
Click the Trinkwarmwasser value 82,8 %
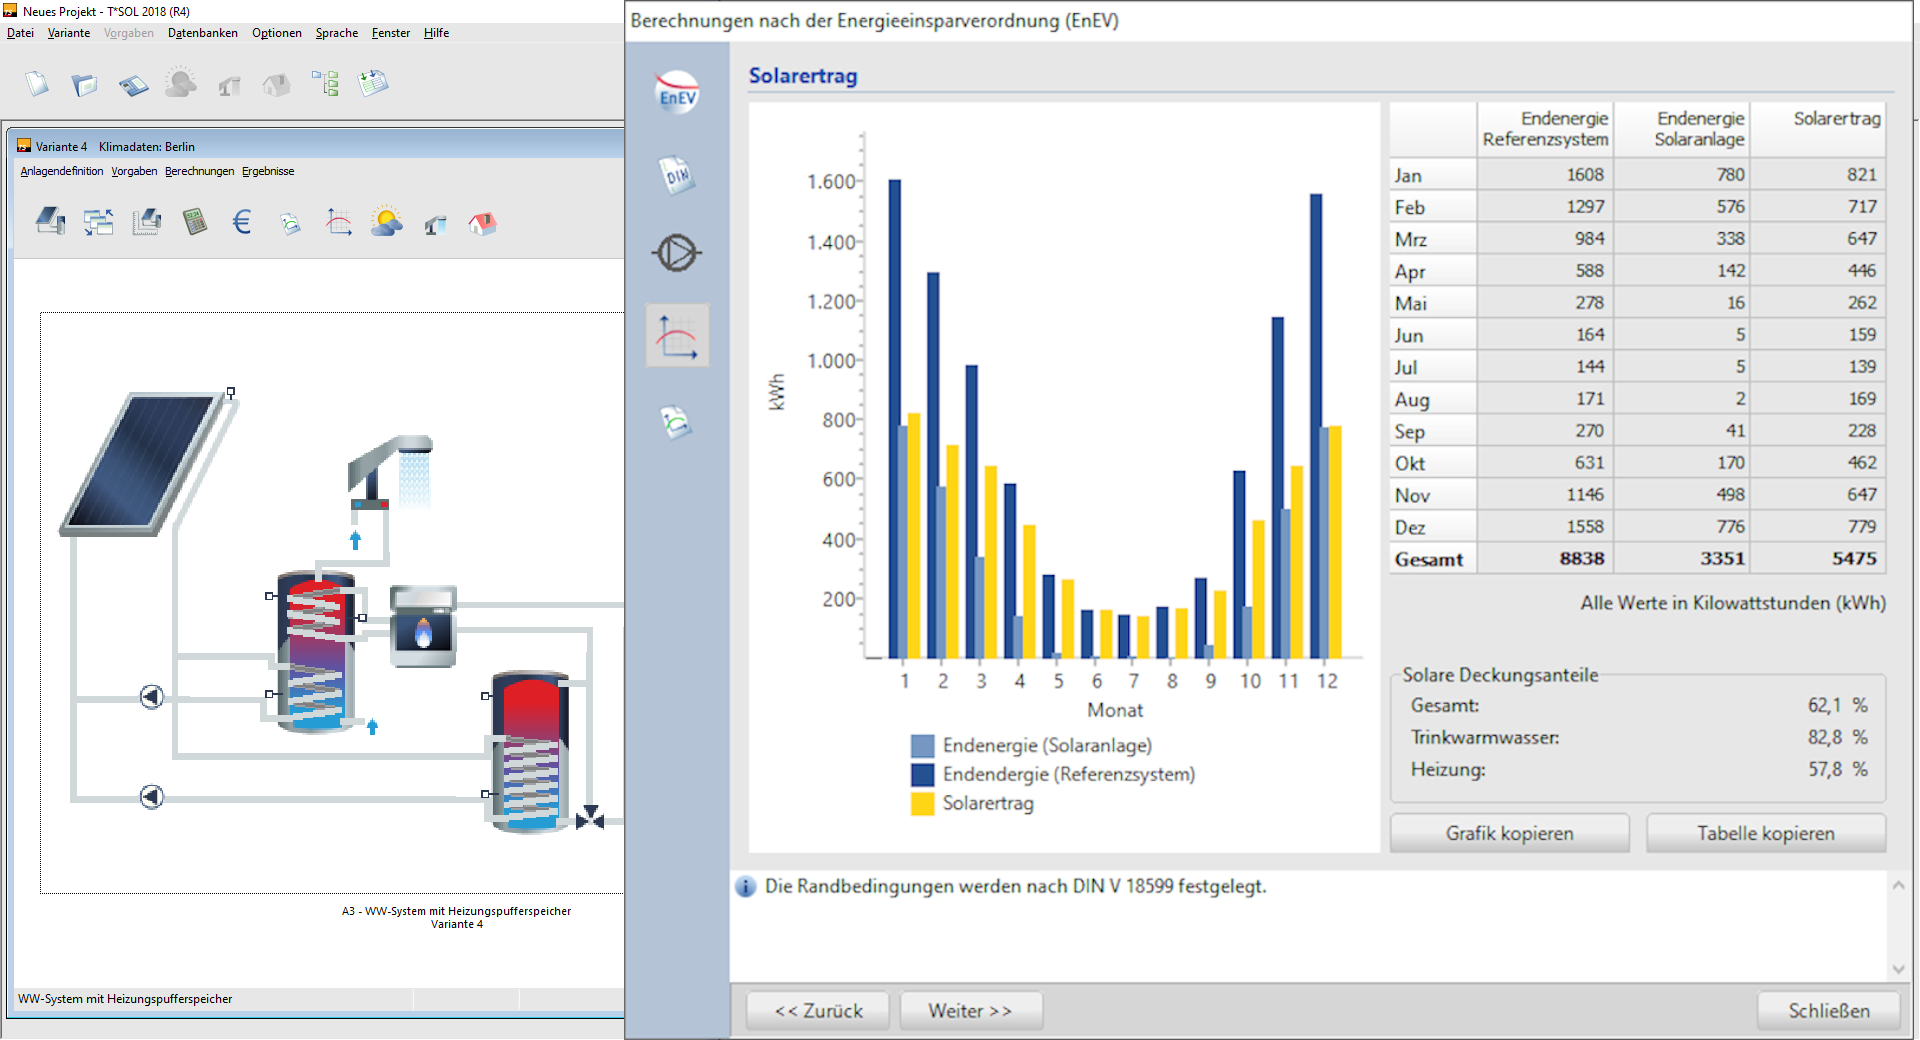1837,737
